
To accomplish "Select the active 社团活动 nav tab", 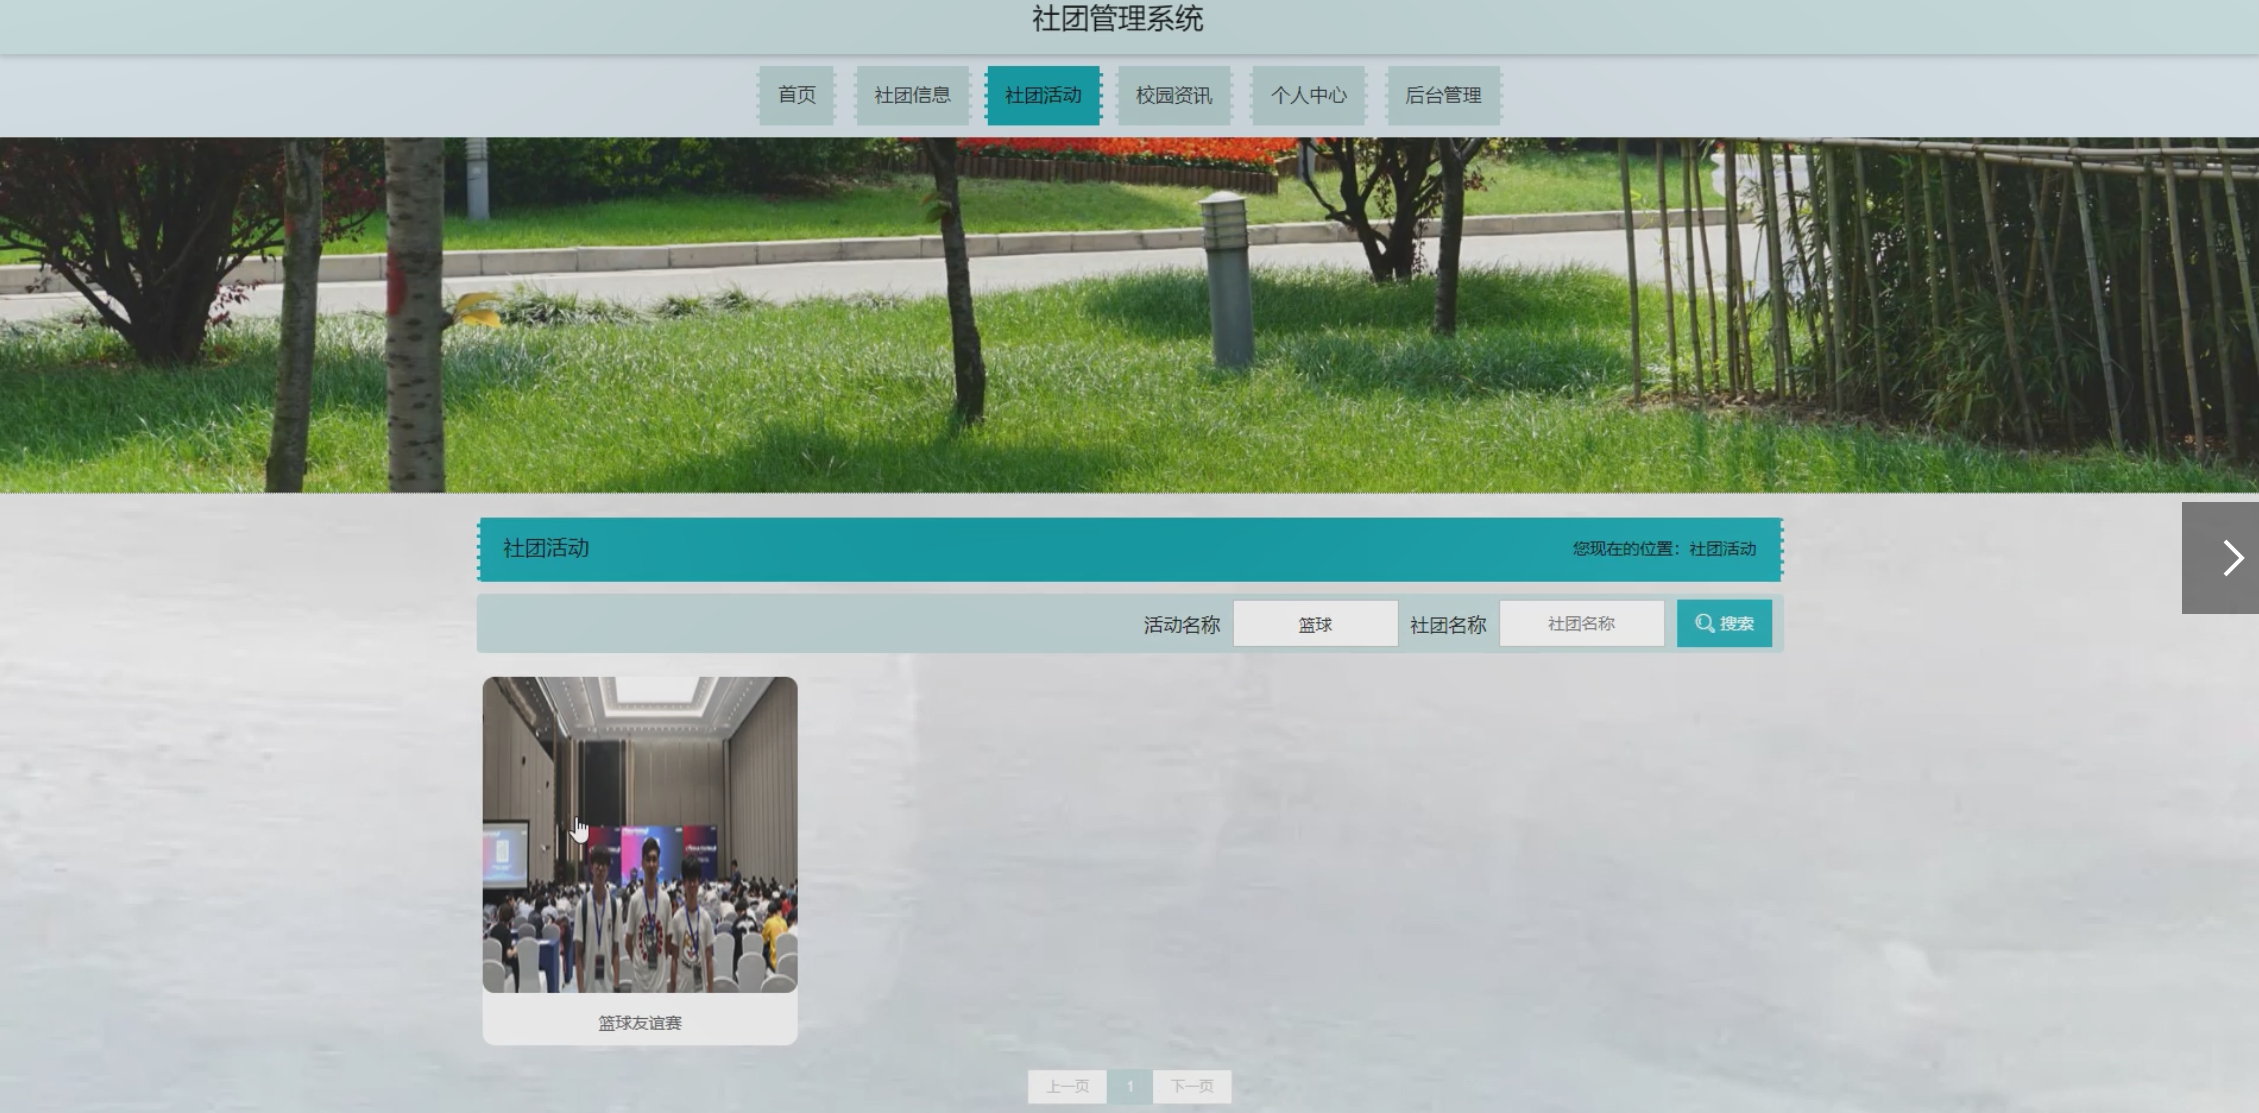I will (x=1043, y=96).
